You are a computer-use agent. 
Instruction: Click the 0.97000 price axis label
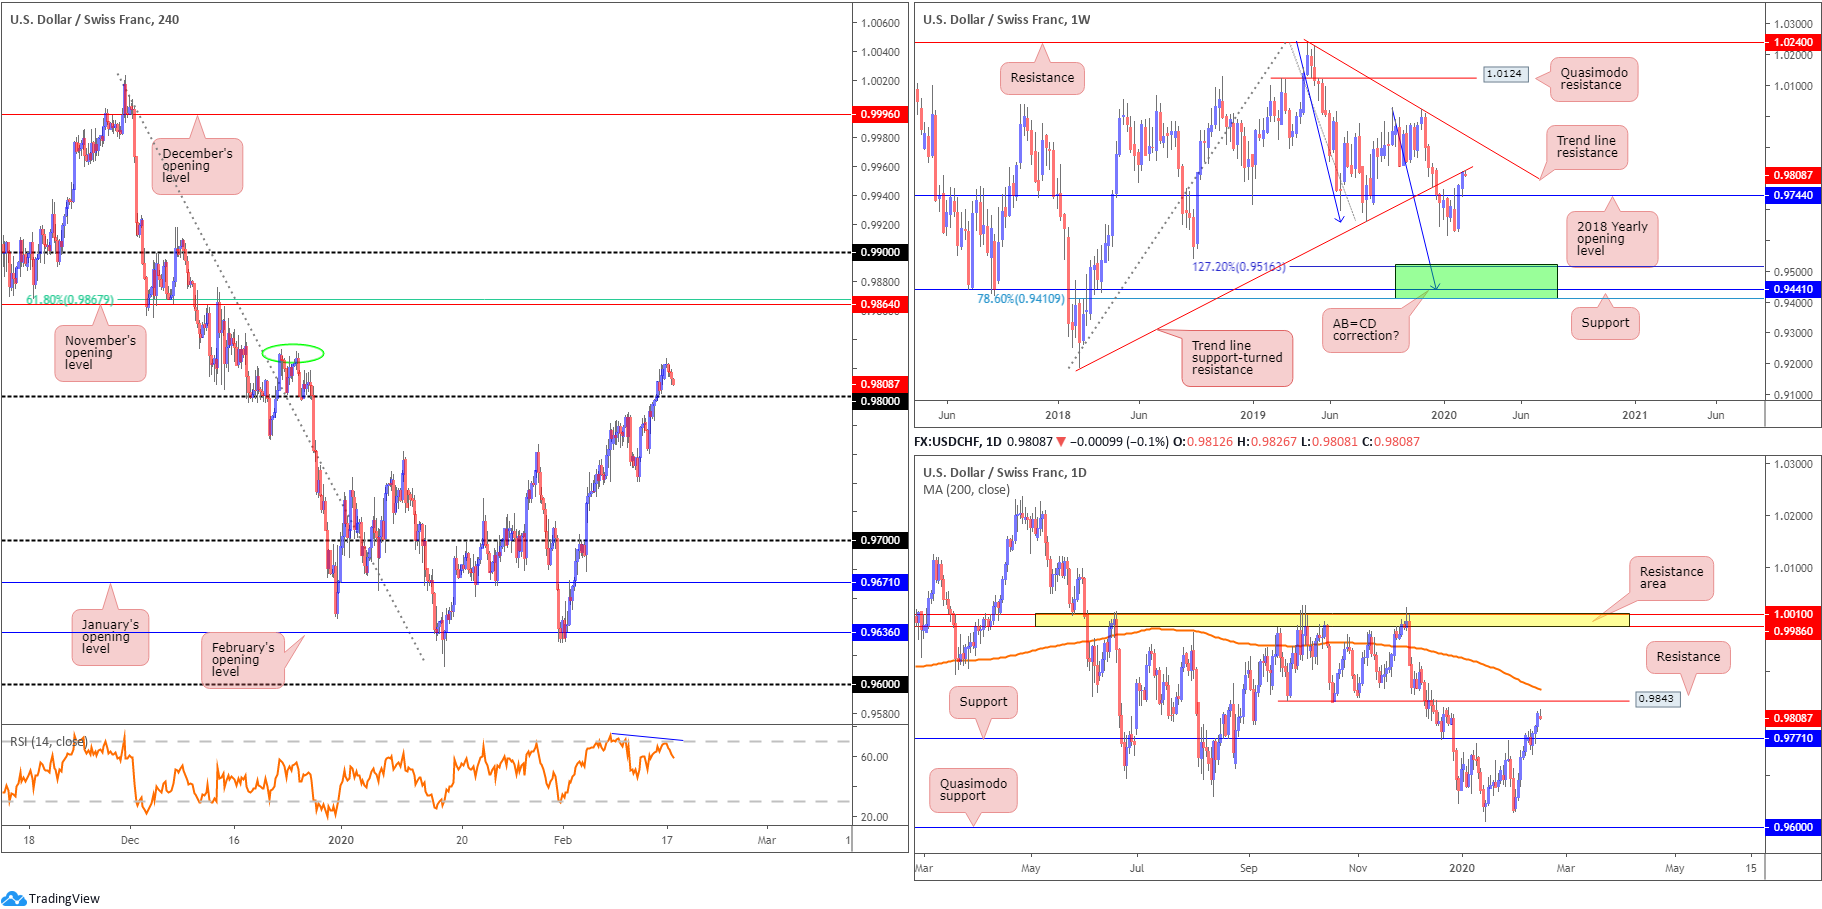pos(881,540)
